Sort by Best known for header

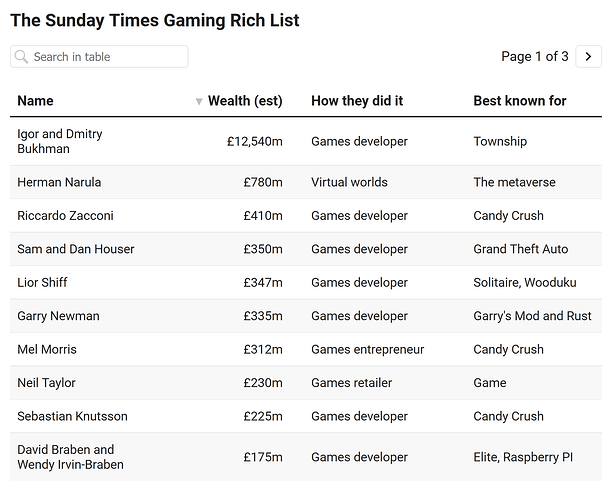pyautogui.click(x=519, y=101)
